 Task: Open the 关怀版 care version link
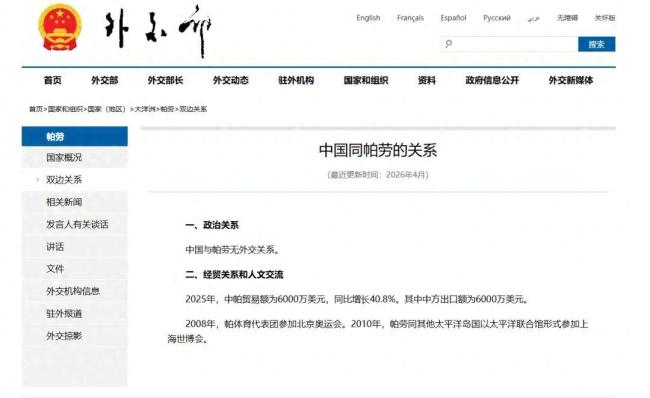point(605,18)
